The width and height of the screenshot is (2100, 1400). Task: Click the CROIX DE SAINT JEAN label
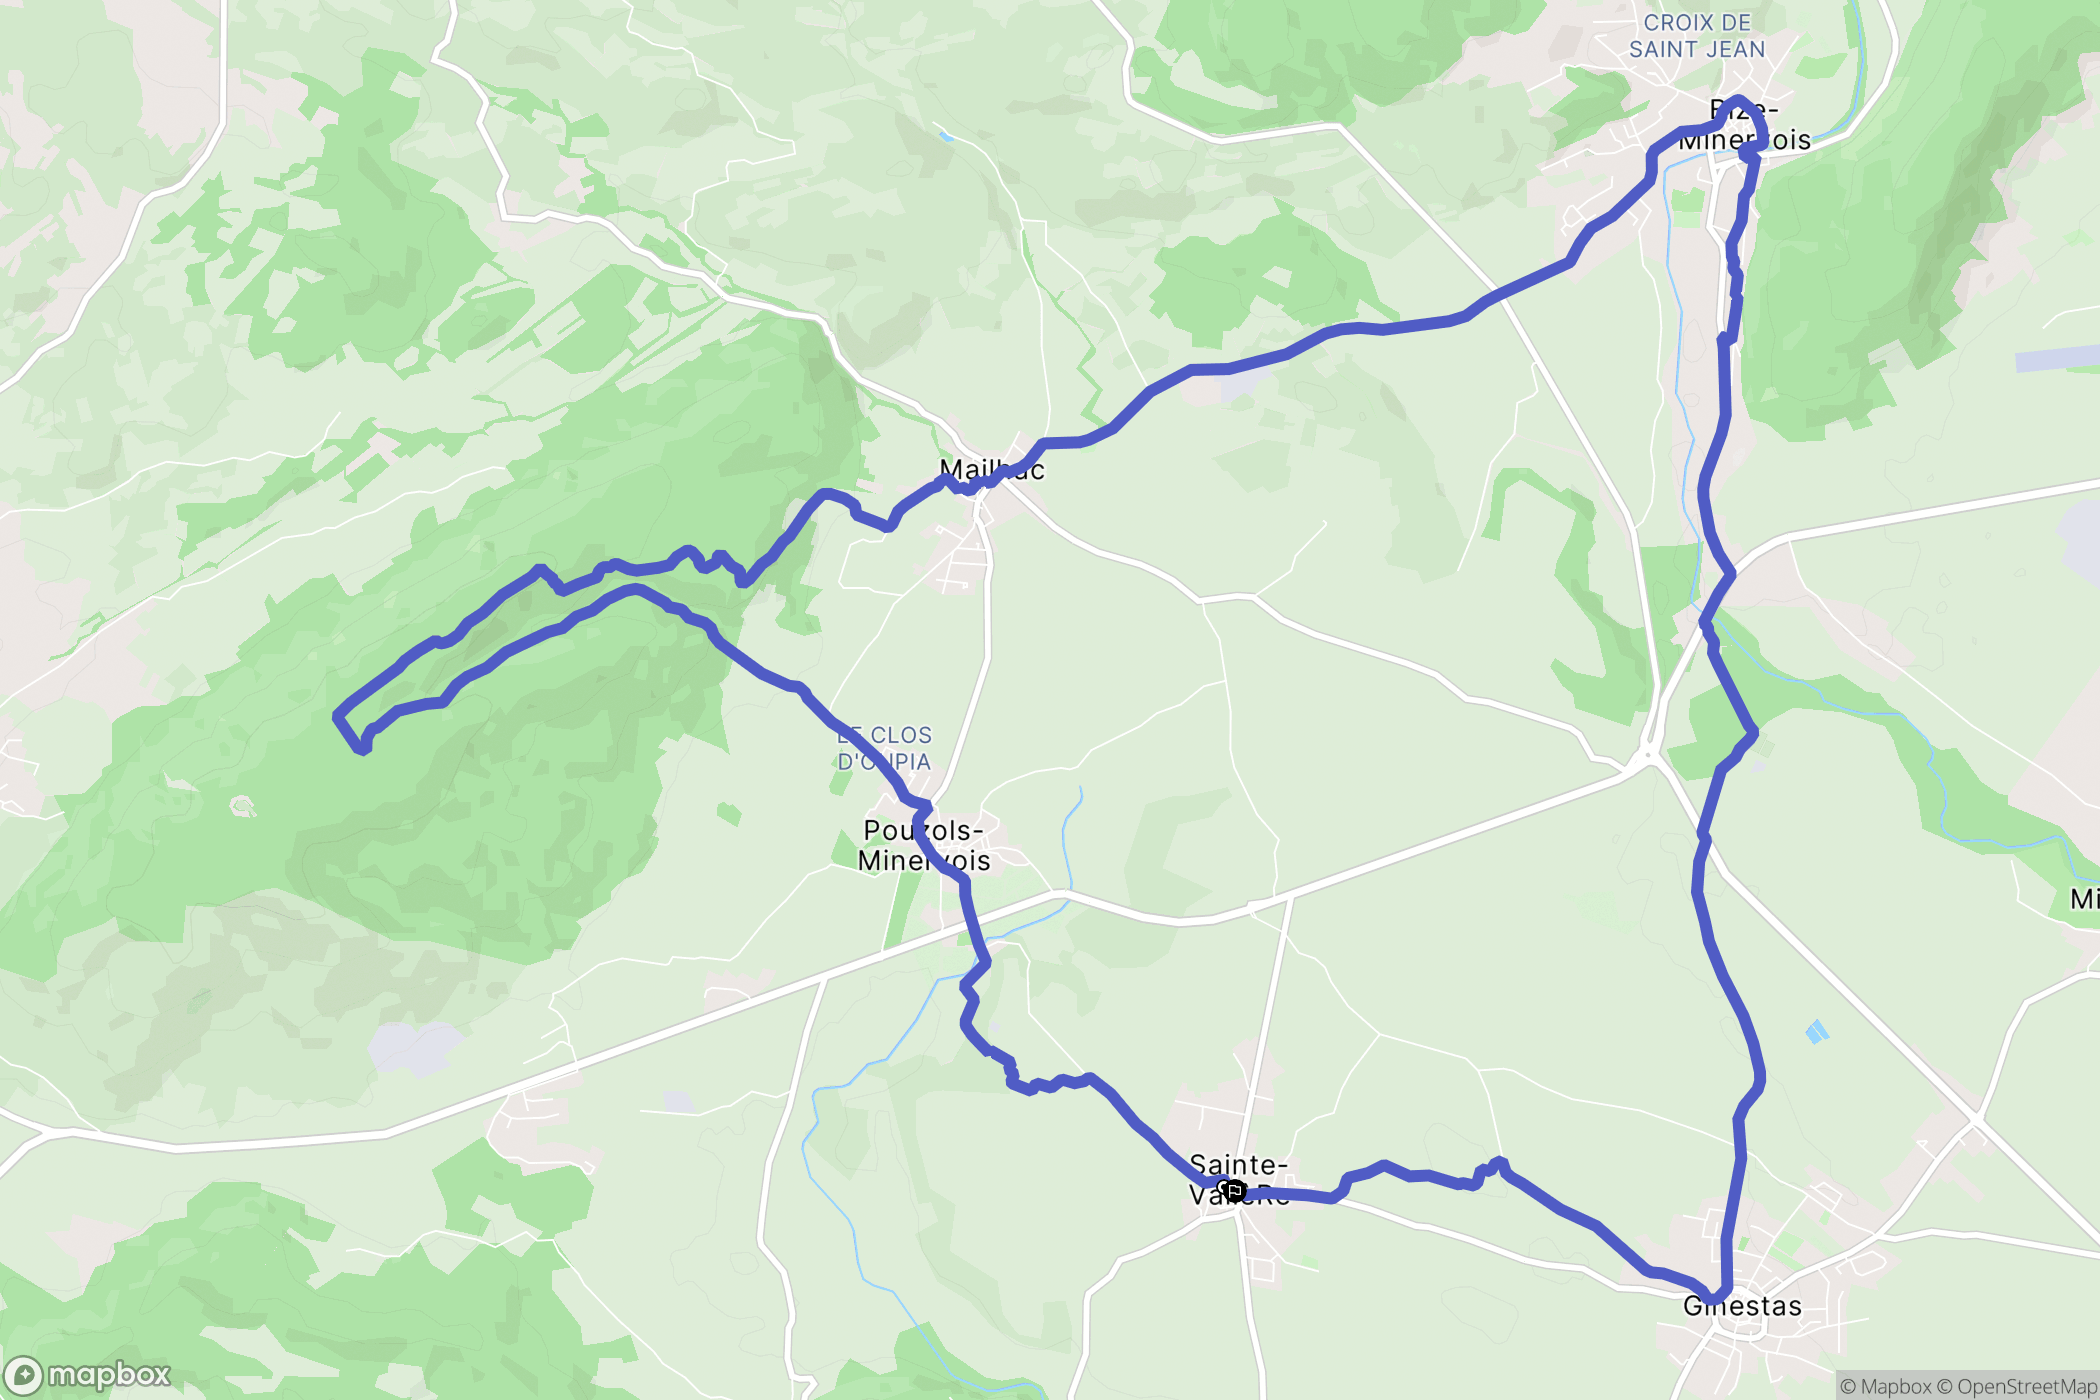pyautogui.click(x=1697, y=36)
